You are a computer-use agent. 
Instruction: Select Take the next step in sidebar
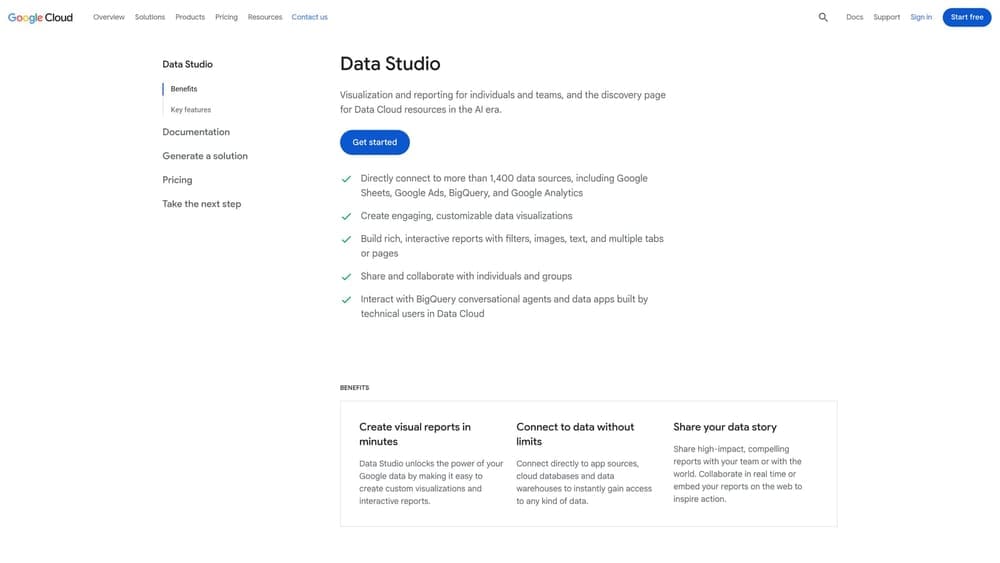tap(202, 204)
